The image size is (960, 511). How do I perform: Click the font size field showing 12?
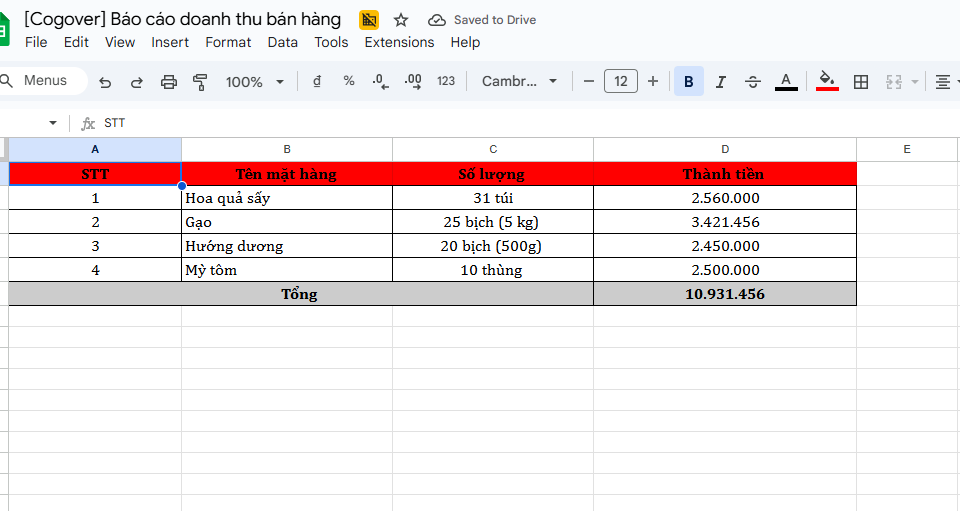click(621, 81)
